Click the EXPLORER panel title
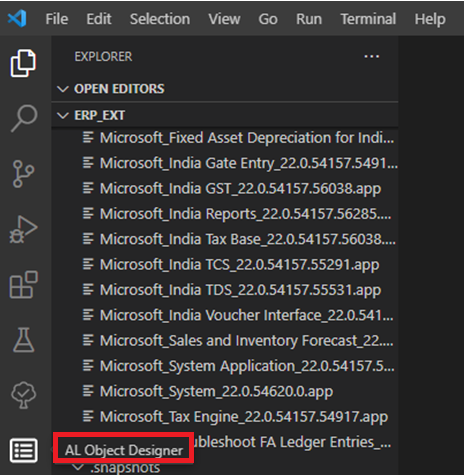The height and width of the screenshot is (475, 466). (x=103, y=57)
